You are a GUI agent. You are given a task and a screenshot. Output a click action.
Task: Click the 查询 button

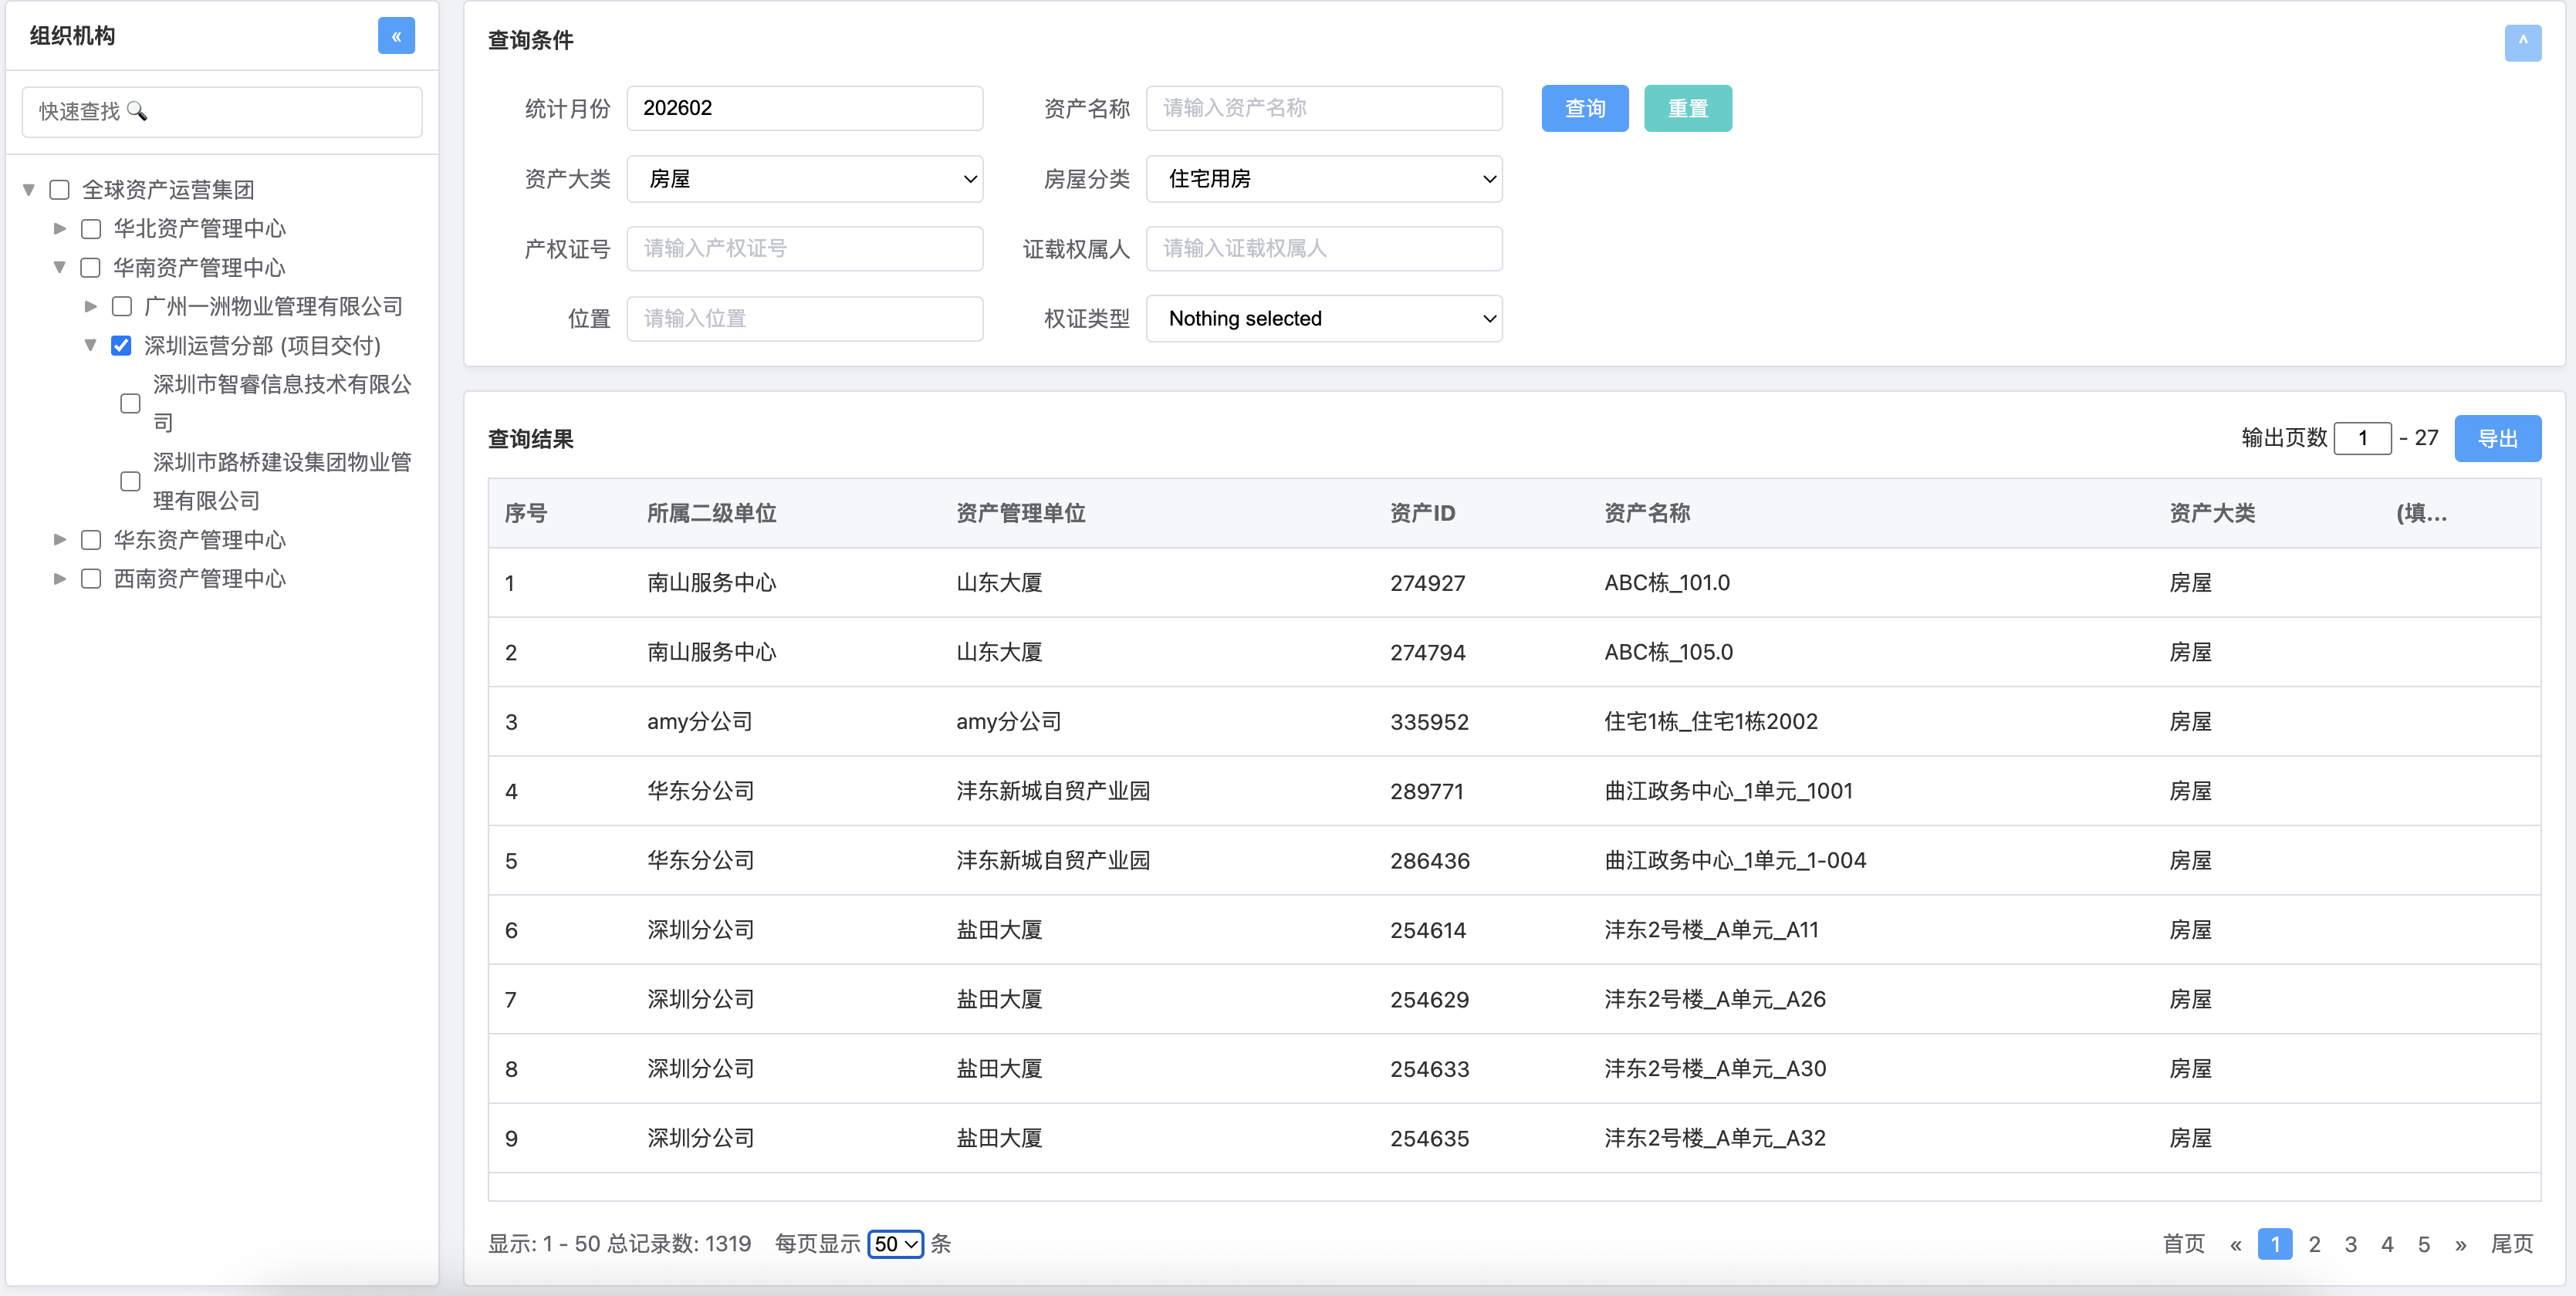click(1584, 108)
